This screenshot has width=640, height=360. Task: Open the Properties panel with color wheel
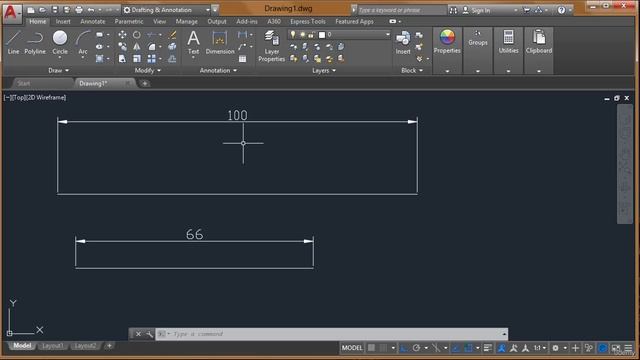pos(447,42)
